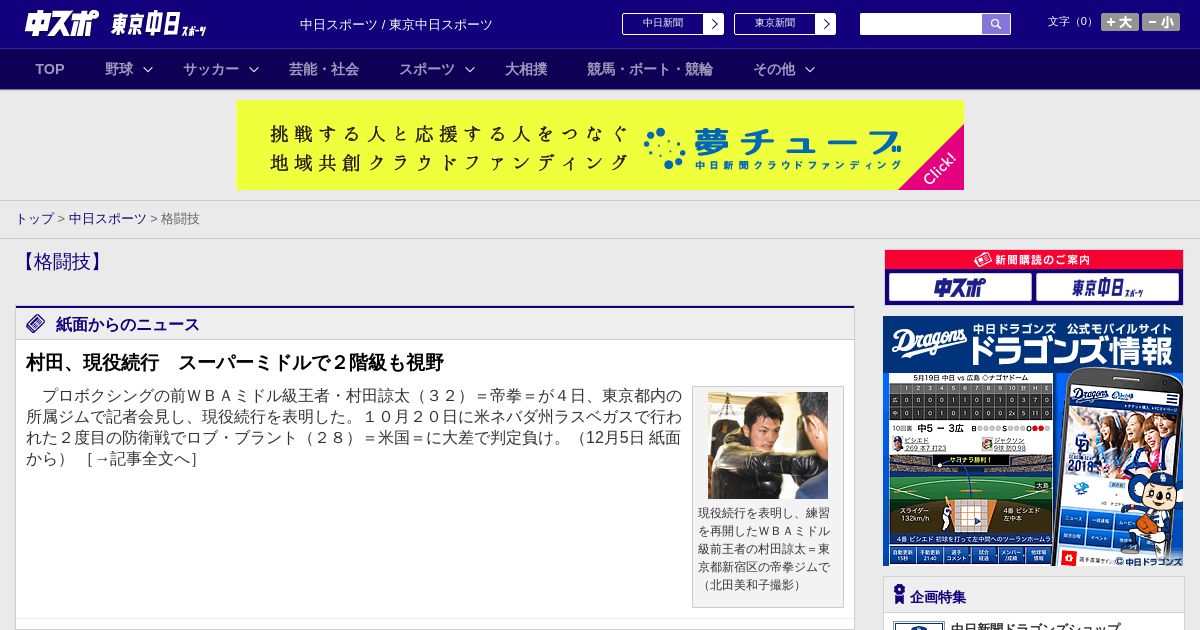1200x630 pixels.
Task: Focus the site search input field
Action: tap(921, 24)
